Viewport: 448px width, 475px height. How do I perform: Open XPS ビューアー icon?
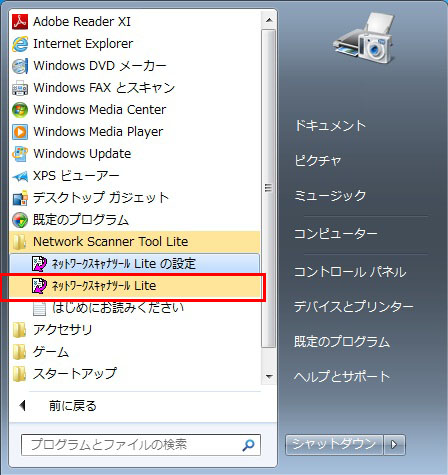point(20,176)
